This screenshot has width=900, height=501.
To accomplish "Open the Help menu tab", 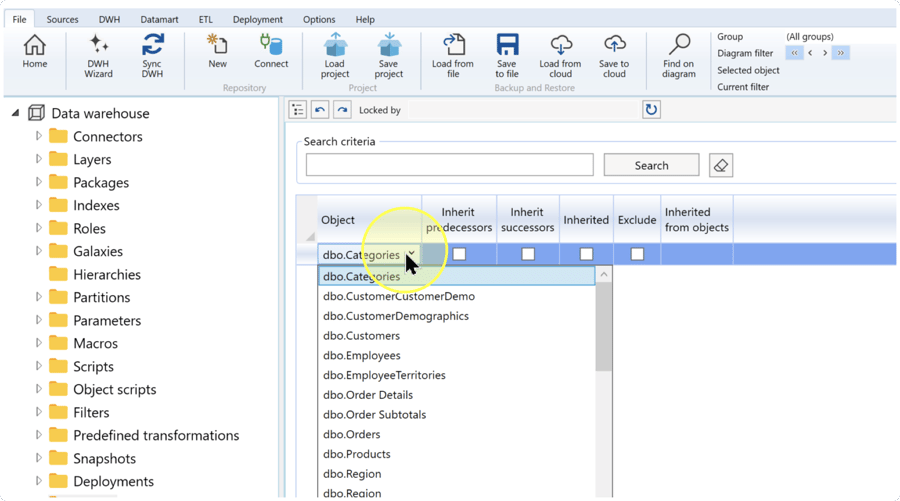I will coord(365,19).
